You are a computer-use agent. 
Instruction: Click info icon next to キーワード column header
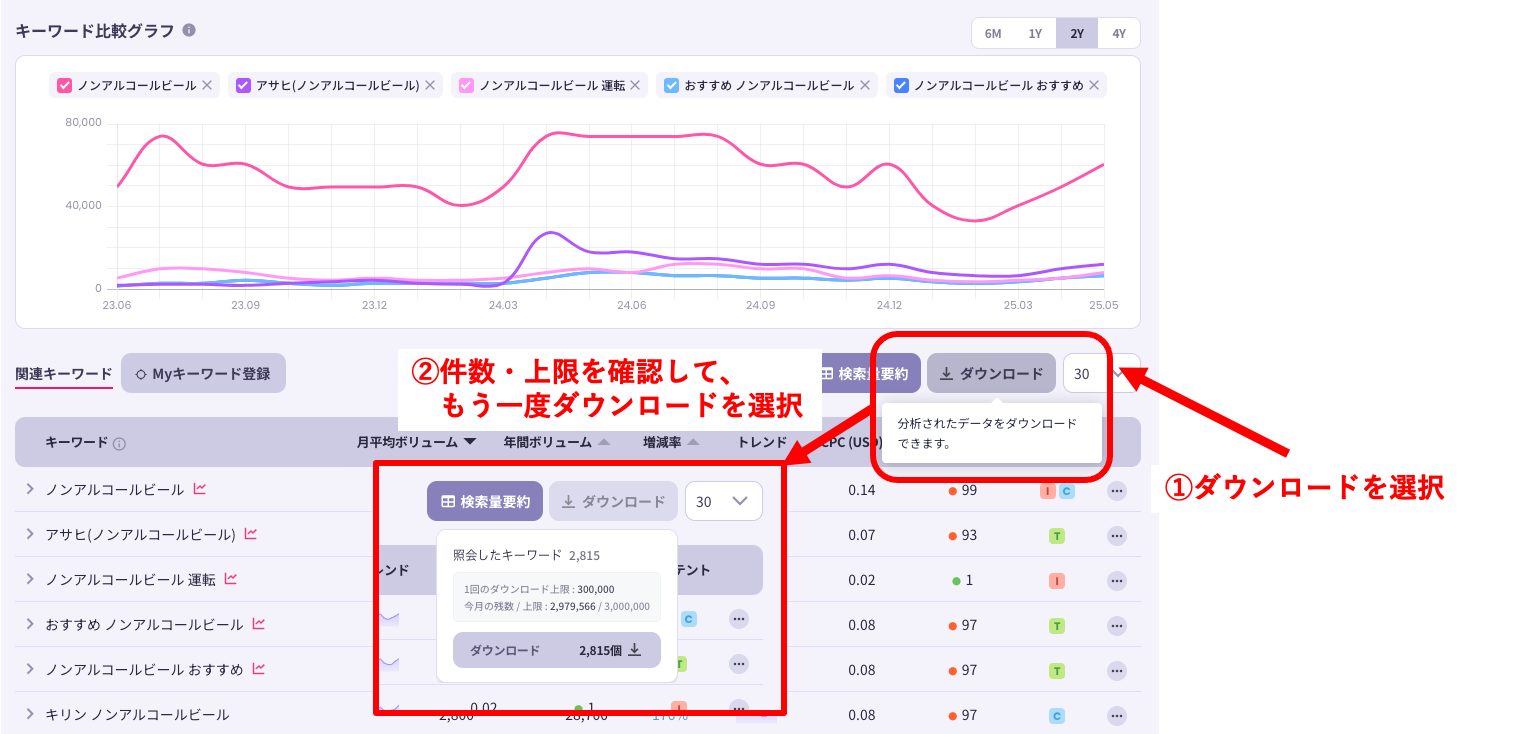[x=119, y=443]
